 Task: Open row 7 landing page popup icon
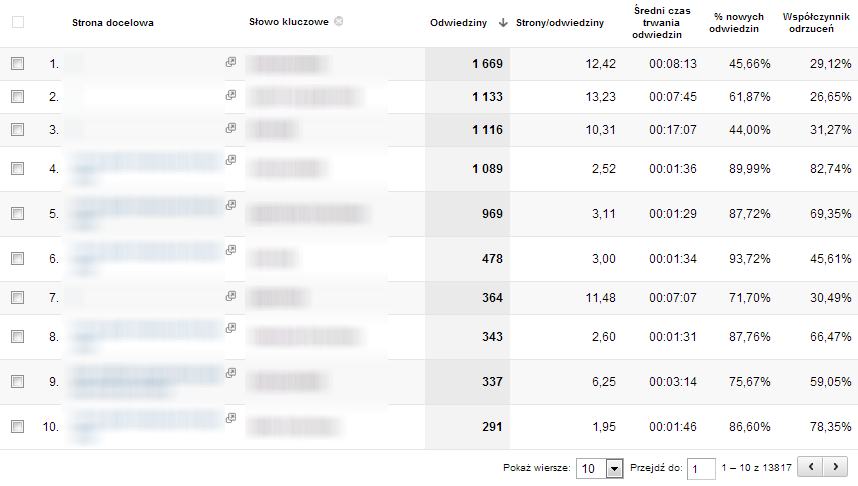click(231, 296)
